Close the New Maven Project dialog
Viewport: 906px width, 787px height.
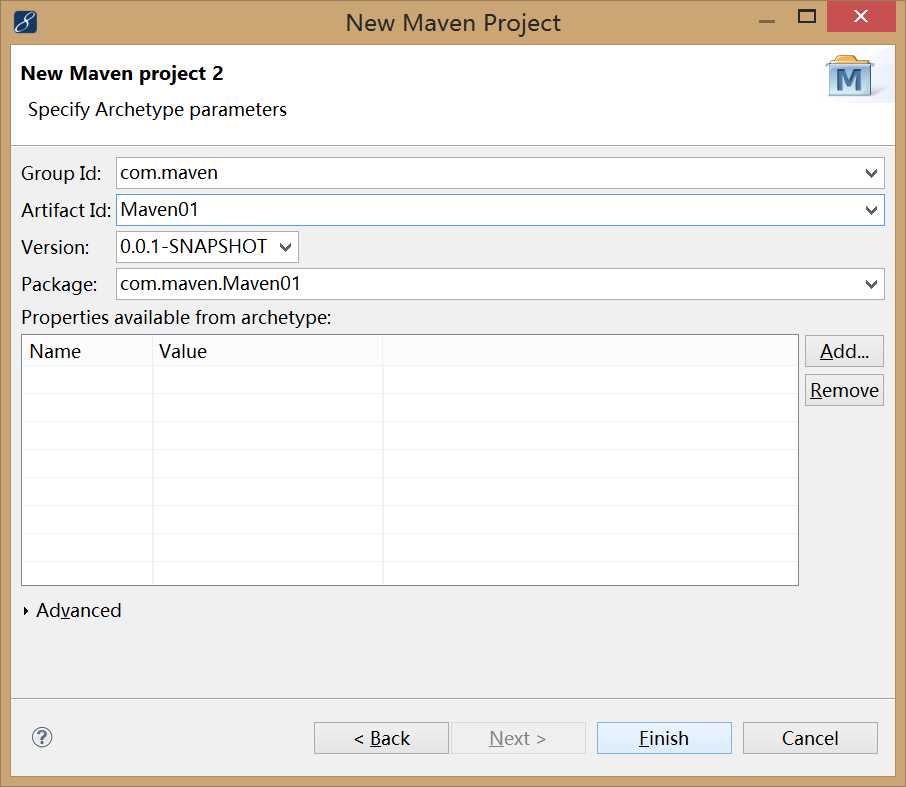[861, 16]
